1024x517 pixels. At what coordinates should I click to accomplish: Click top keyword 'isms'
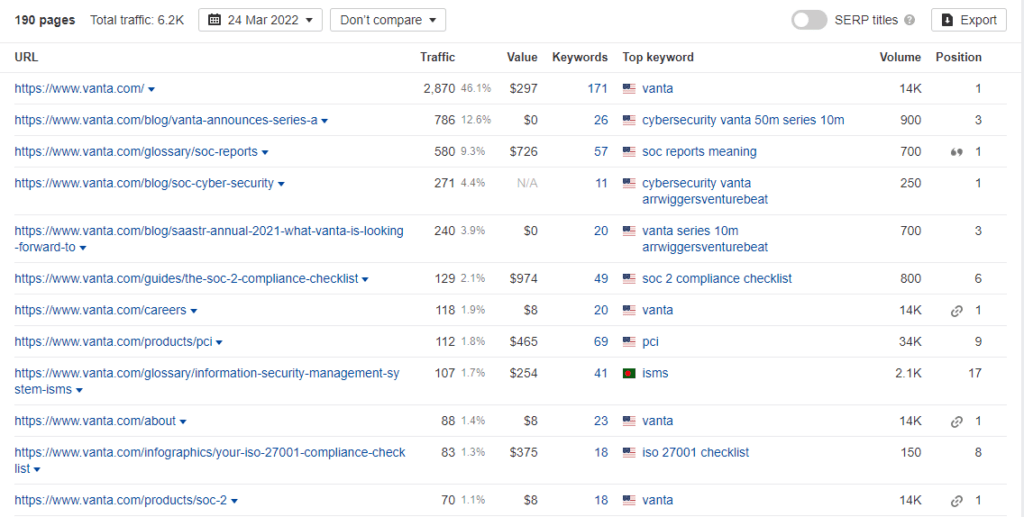coord(655,373)
